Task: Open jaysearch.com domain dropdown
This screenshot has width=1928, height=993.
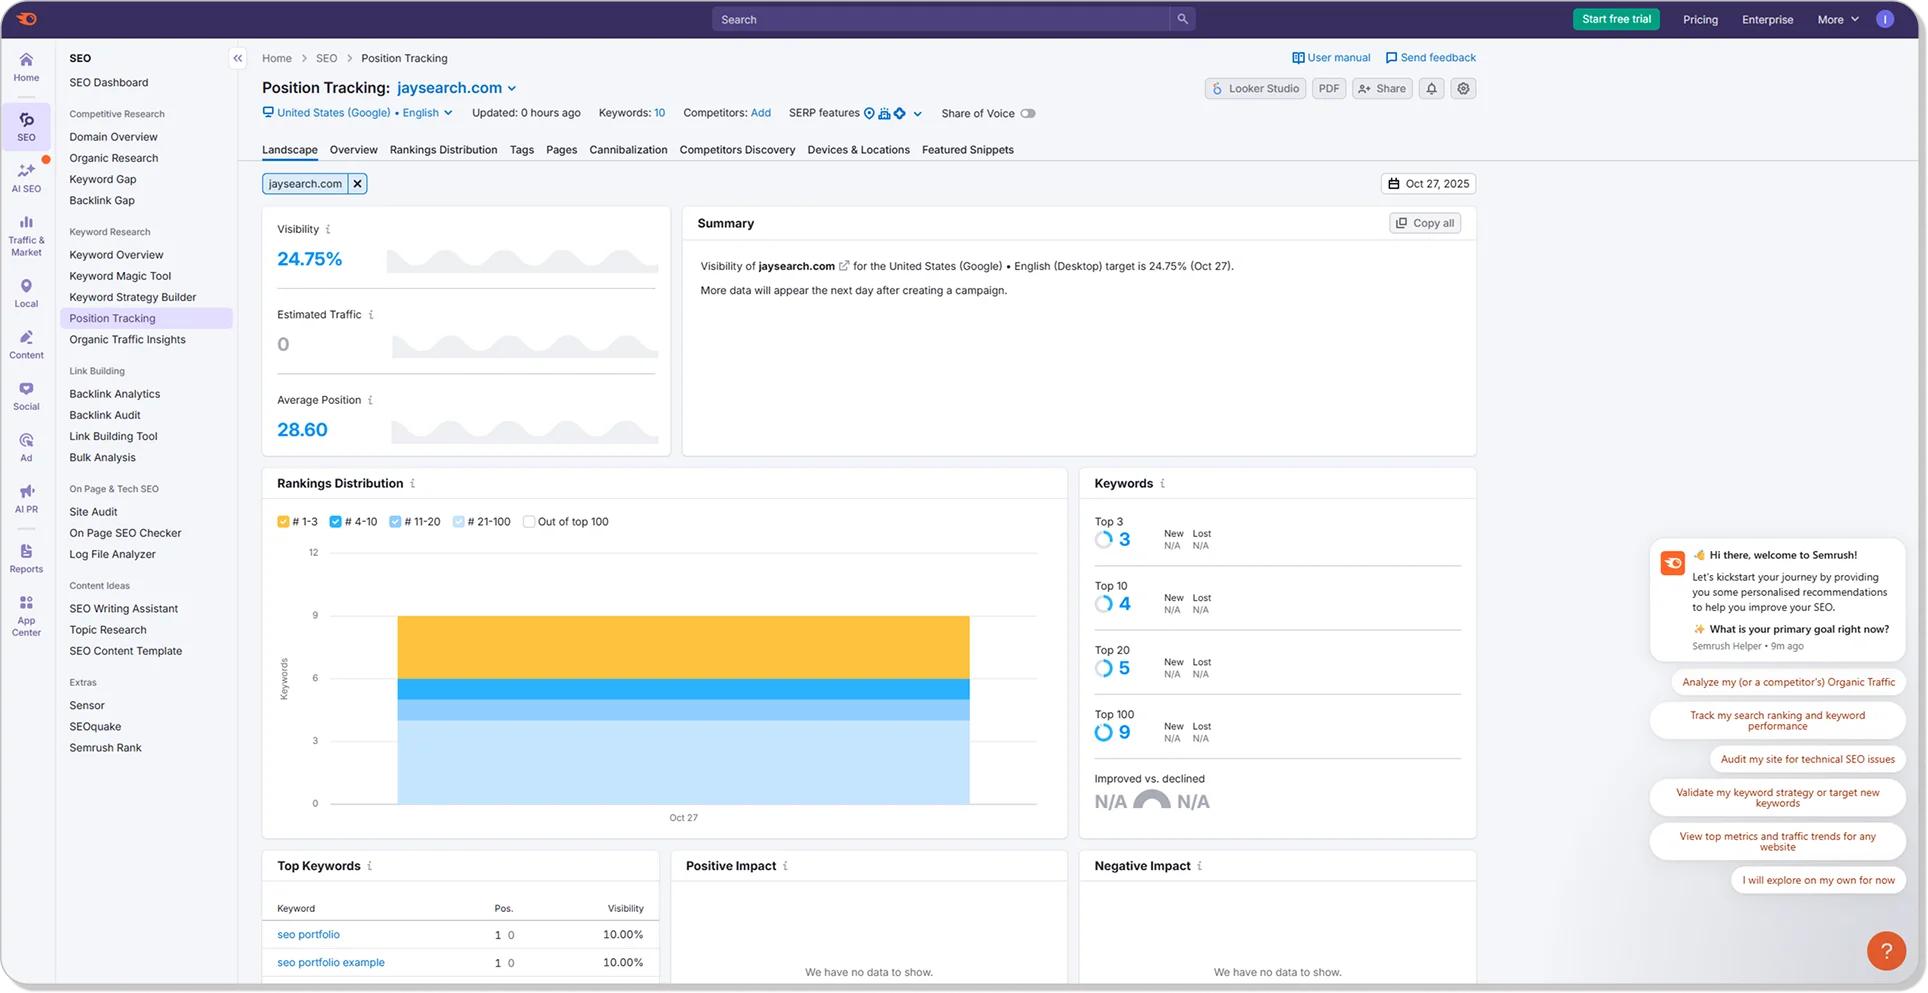Action: (457, 88)
